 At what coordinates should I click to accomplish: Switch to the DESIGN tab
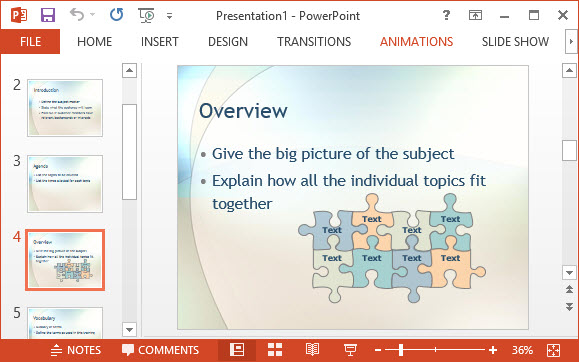point(228,42)
